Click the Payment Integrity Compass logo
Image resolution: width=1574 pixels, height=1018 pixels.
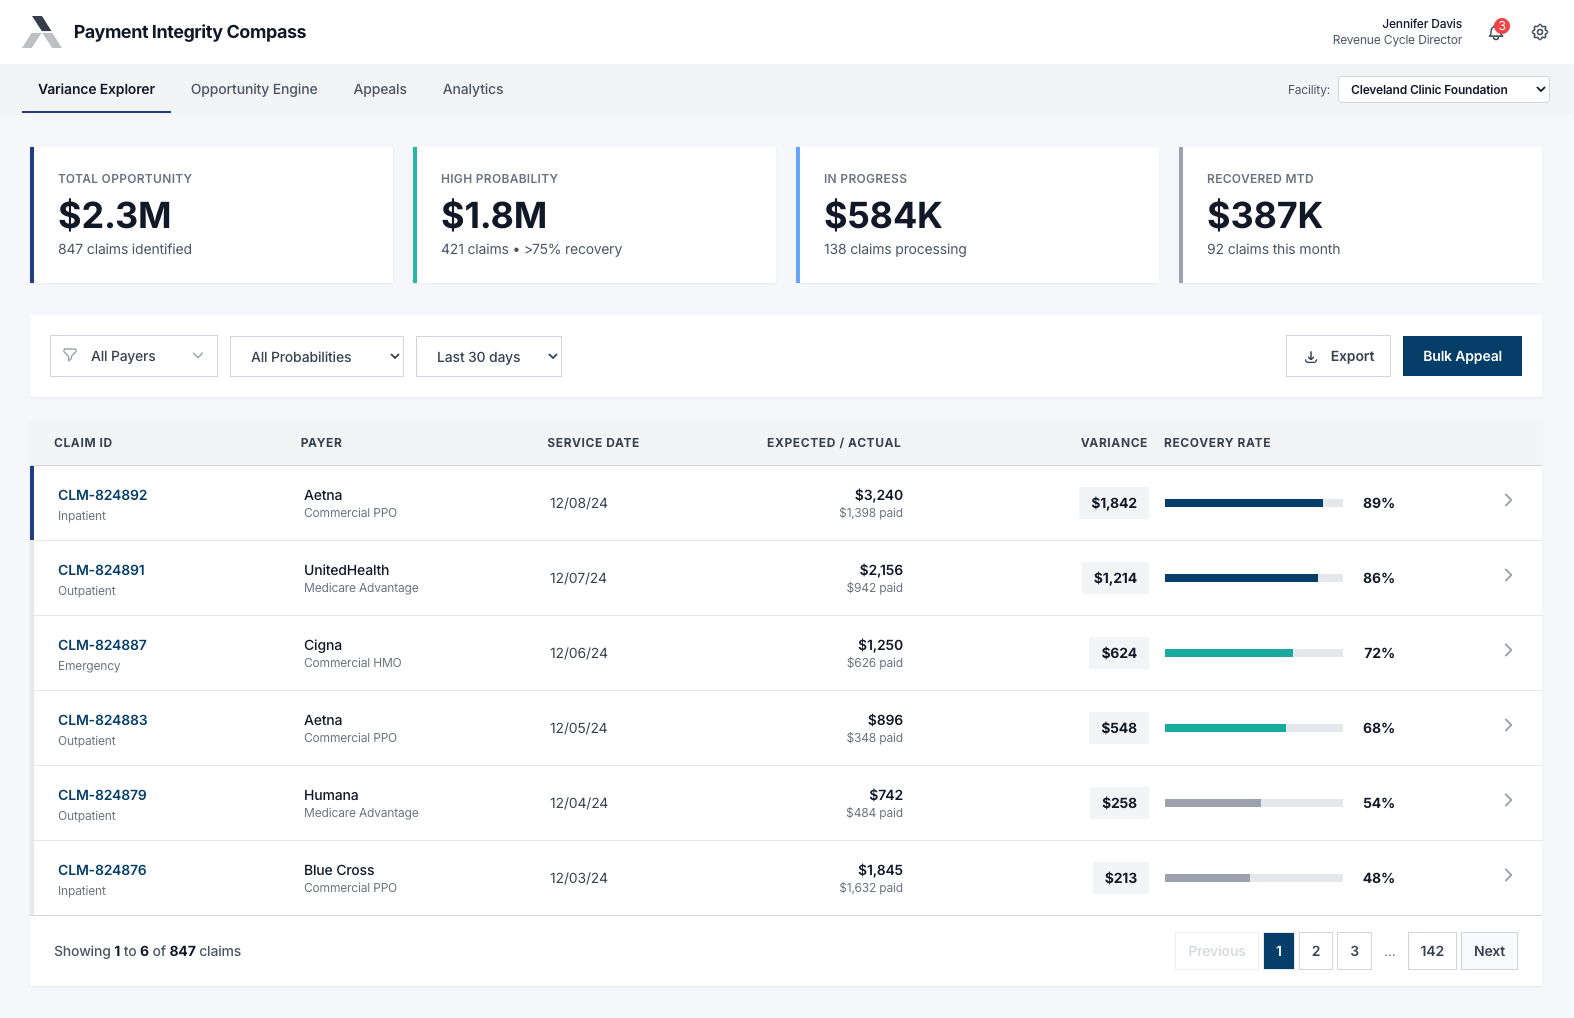tap(42, 32)
